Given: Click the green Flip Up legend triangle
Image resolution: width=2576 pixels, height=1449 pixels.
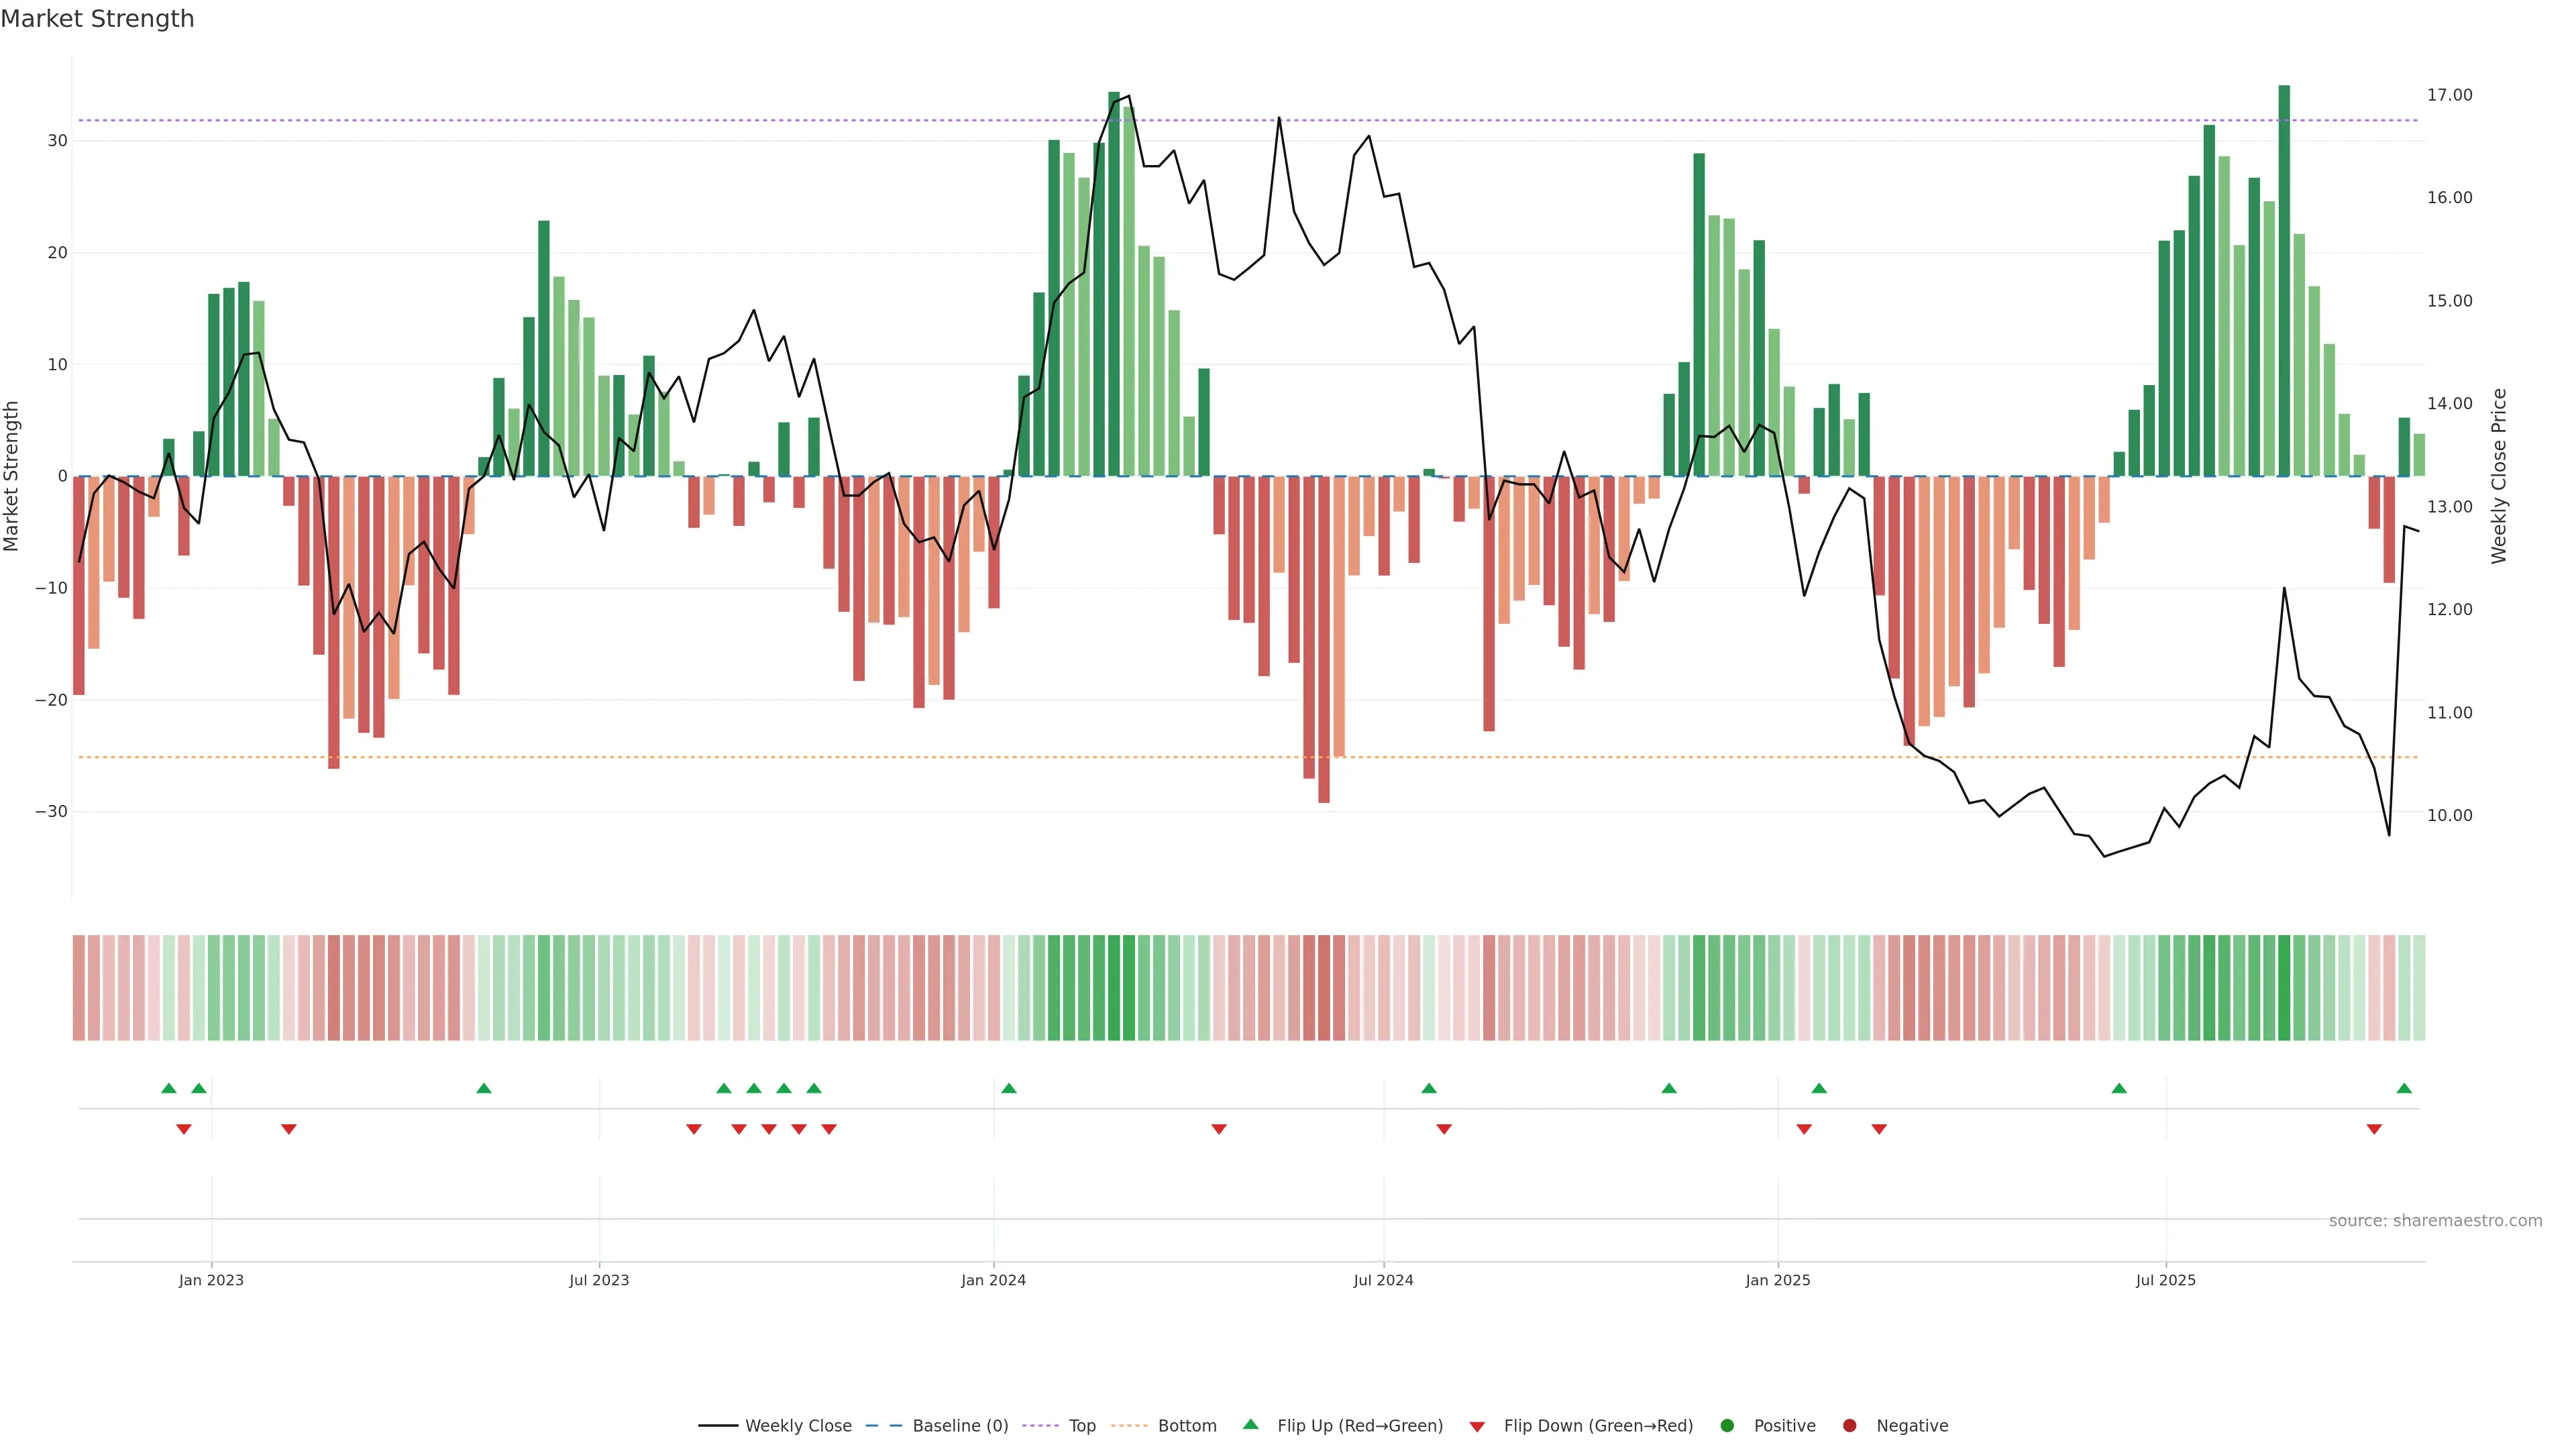Looking at the screenshot, I should [x=1250, y=1424].
